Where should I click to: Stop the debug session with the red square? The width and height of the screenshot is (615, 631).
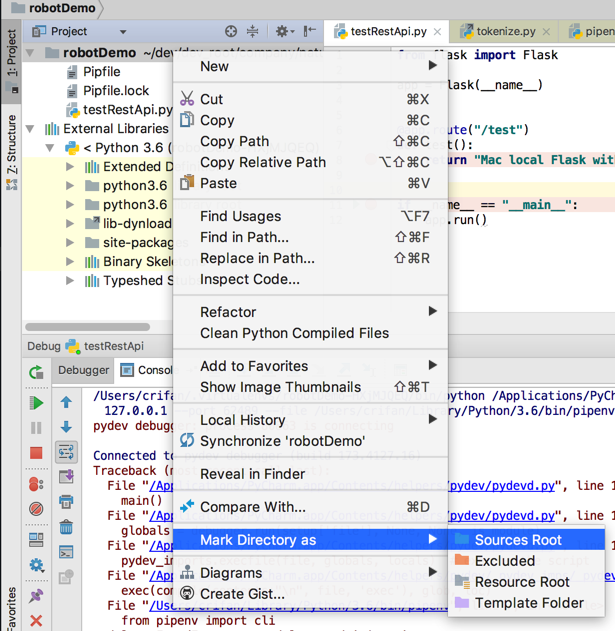pos(36,453)
